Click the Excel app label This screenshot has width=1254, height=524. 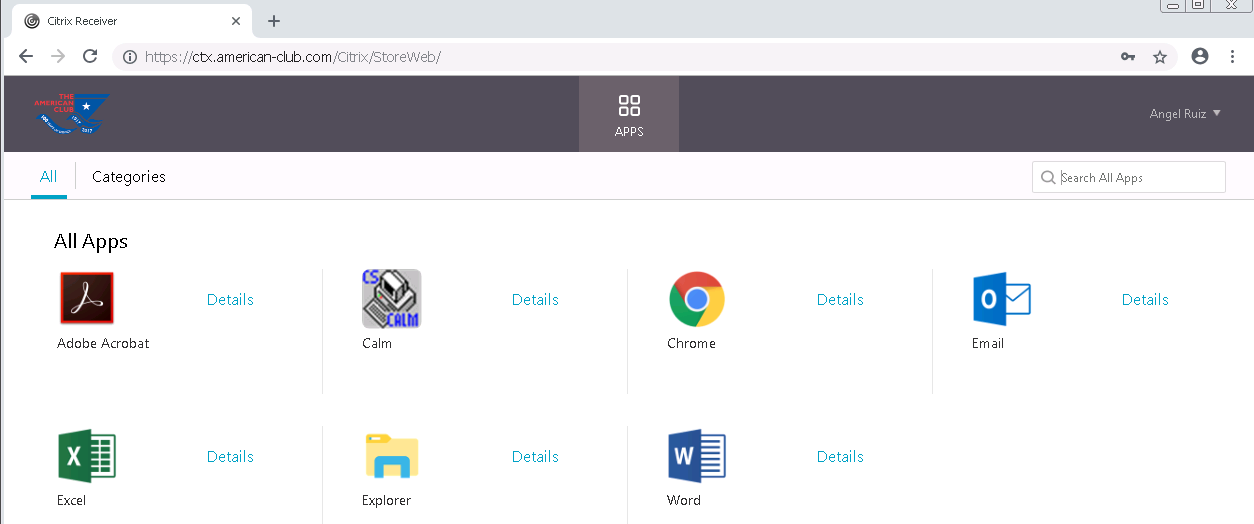click(72, 500)
